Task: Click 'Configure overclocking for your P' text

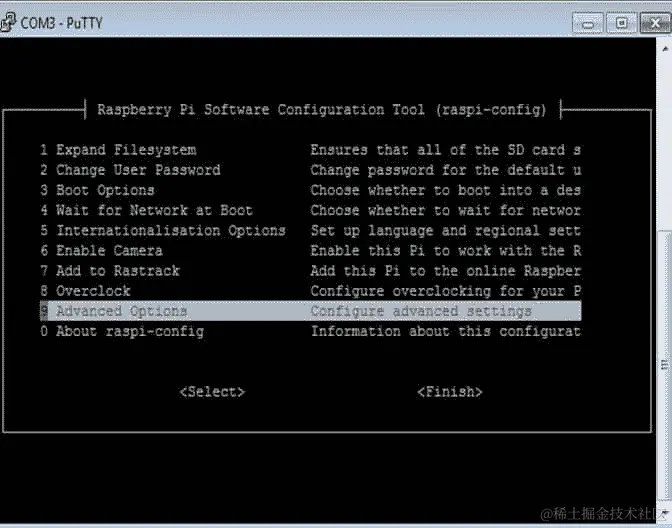Action: point(446,291)
